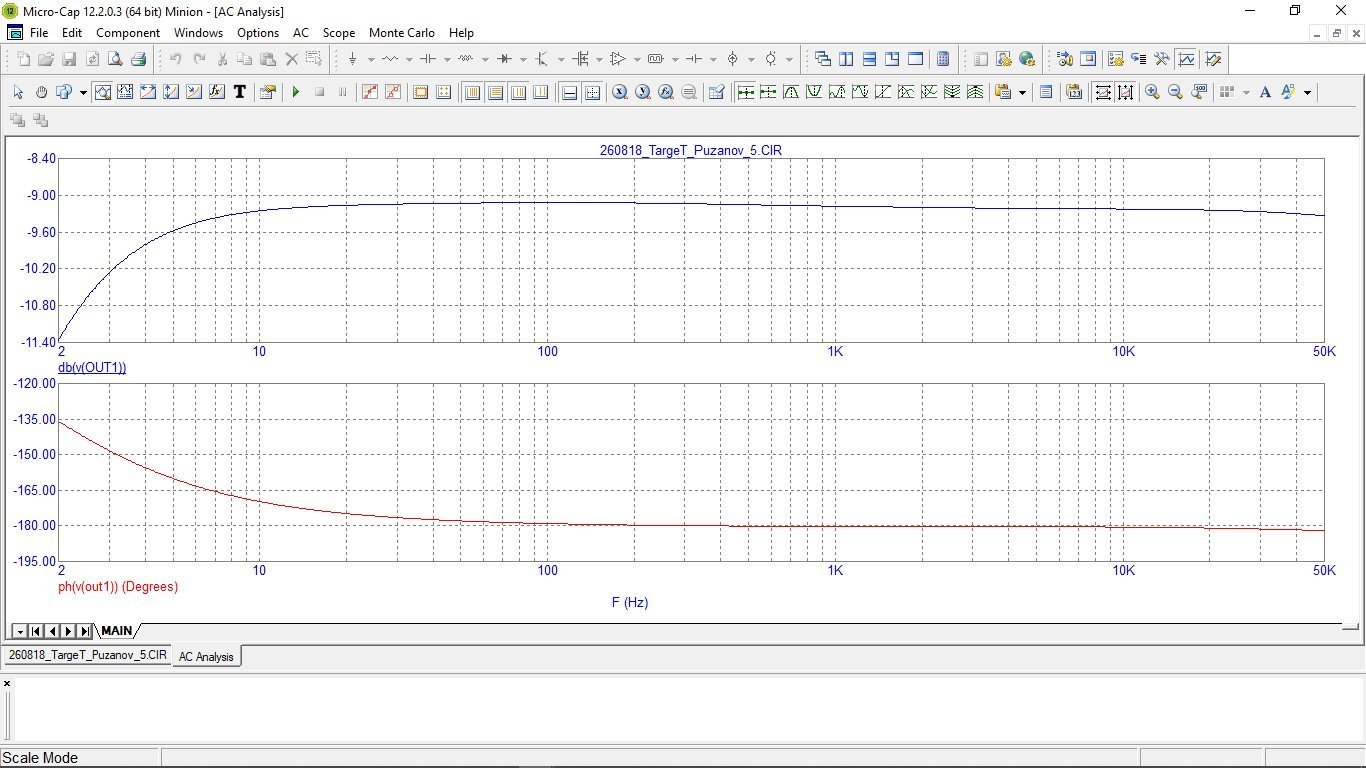Tile windows horizontally using the toolbar icon
1366x768 pixels.
pyautogui.click(x=869, y=59)
